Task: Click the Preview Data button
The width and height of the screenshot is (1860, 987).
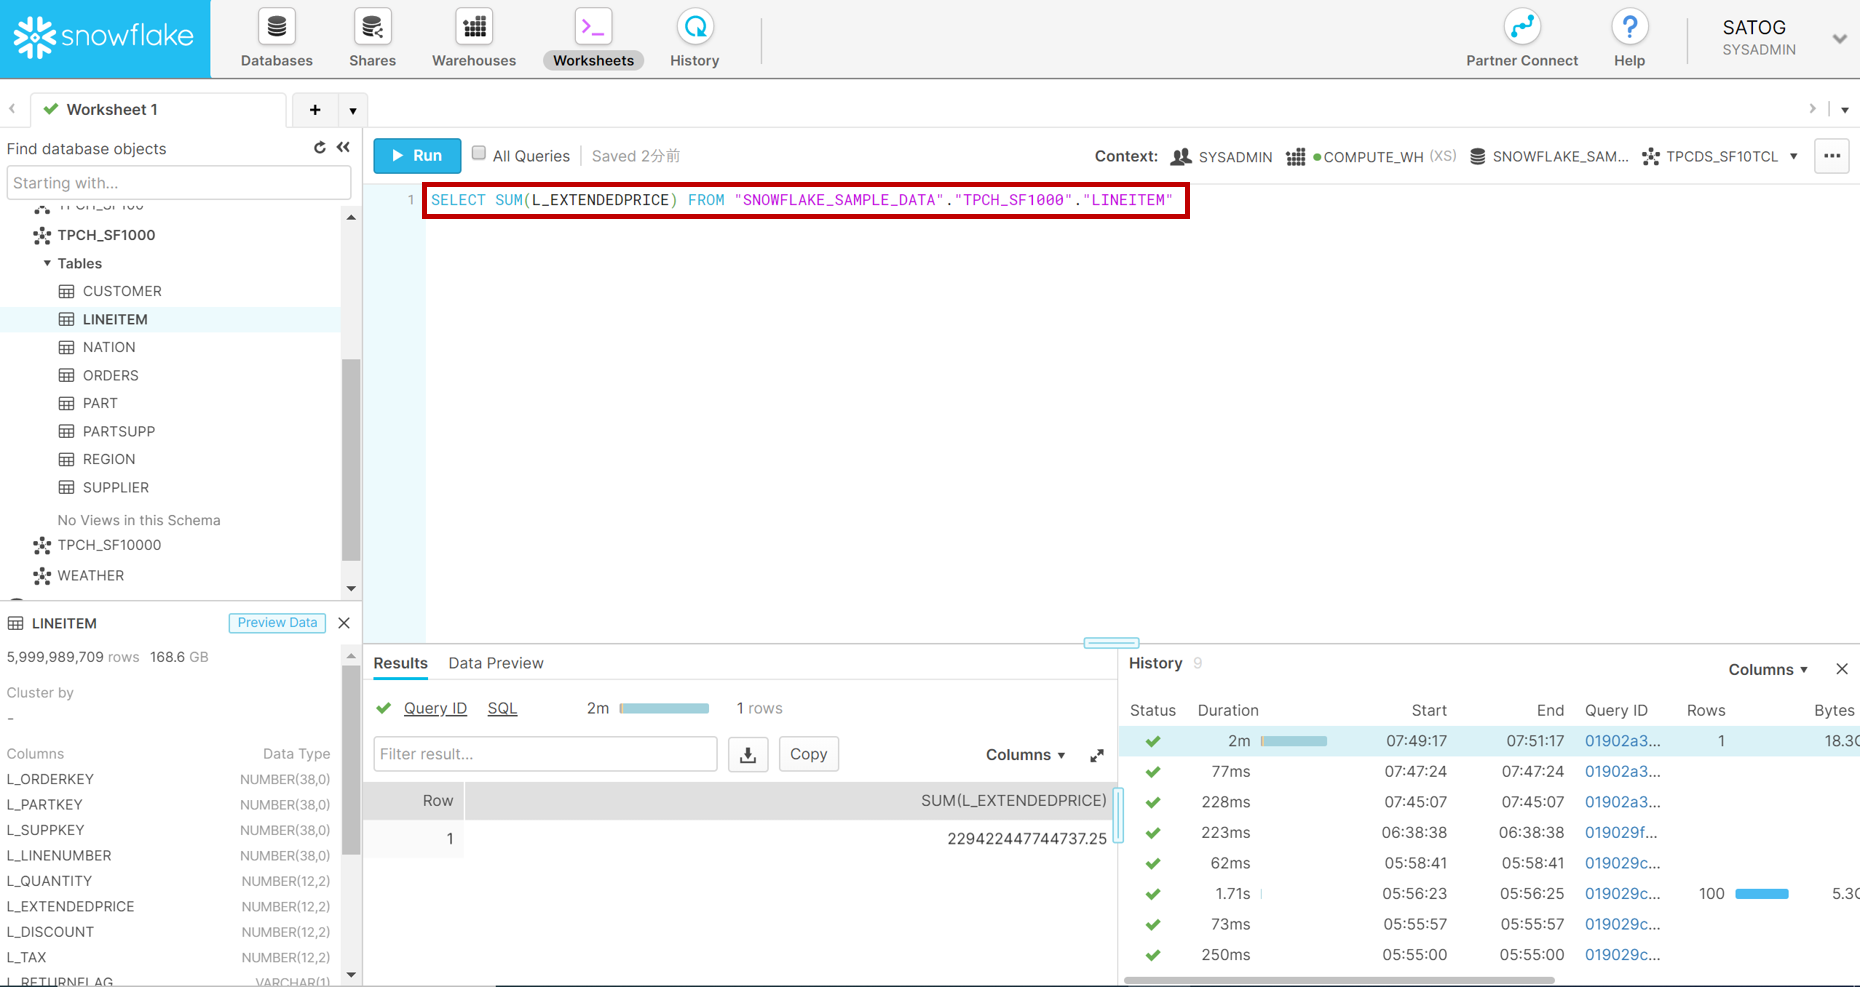Action: [x=277, y=622]
